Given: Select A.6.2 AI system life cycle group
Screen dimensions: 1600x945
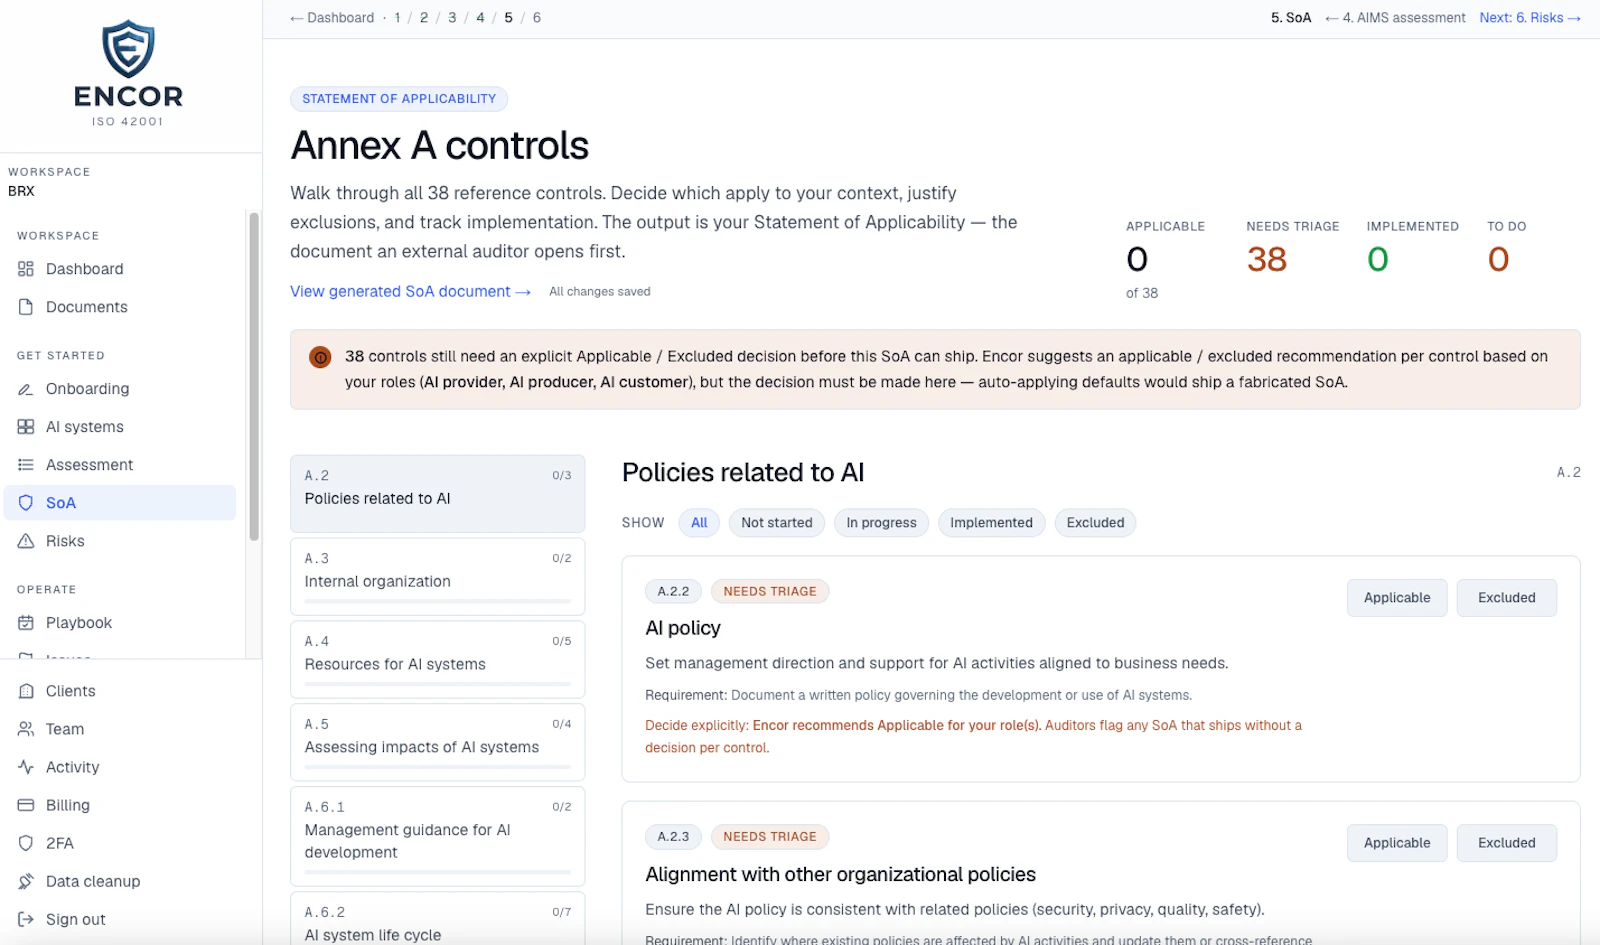Looking at the screenshot, I should coord(437,920).
